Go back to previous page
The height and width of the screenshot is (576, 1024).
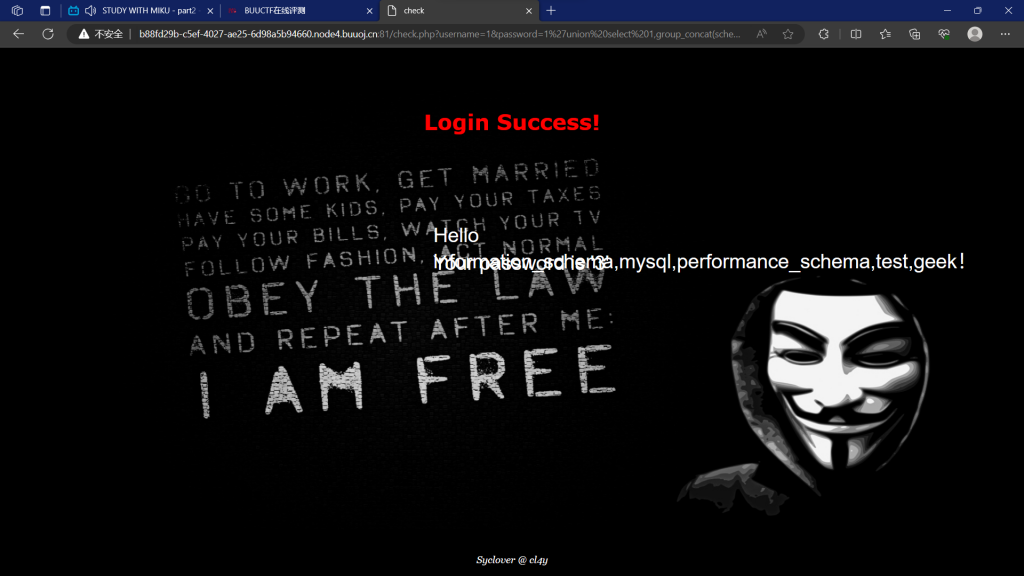point(18,34)
